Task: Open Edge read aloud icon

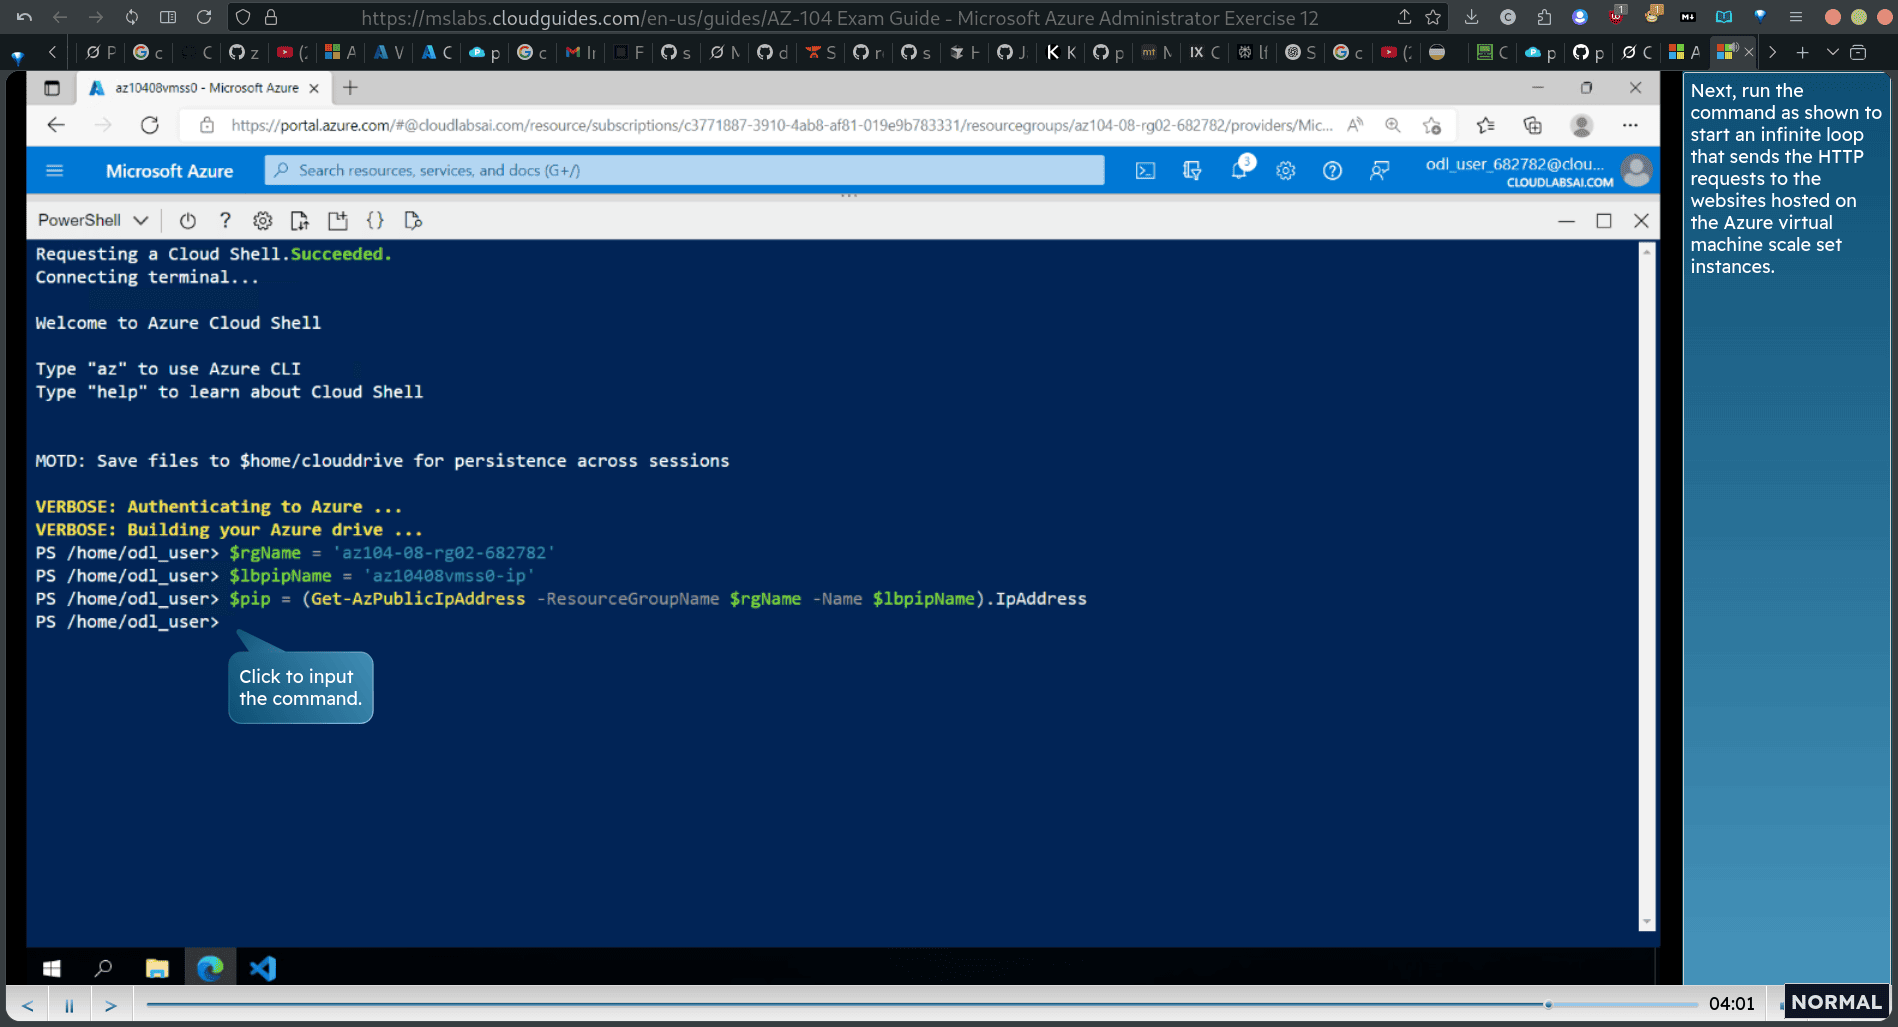Action: click(1355, 125)
